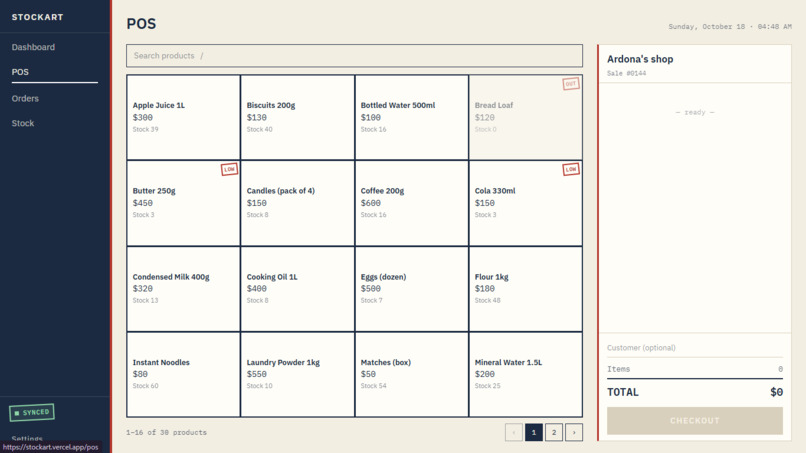The image size is (806, 453).
Task: Go to previous products page arrow
Action: pos(514,432)
